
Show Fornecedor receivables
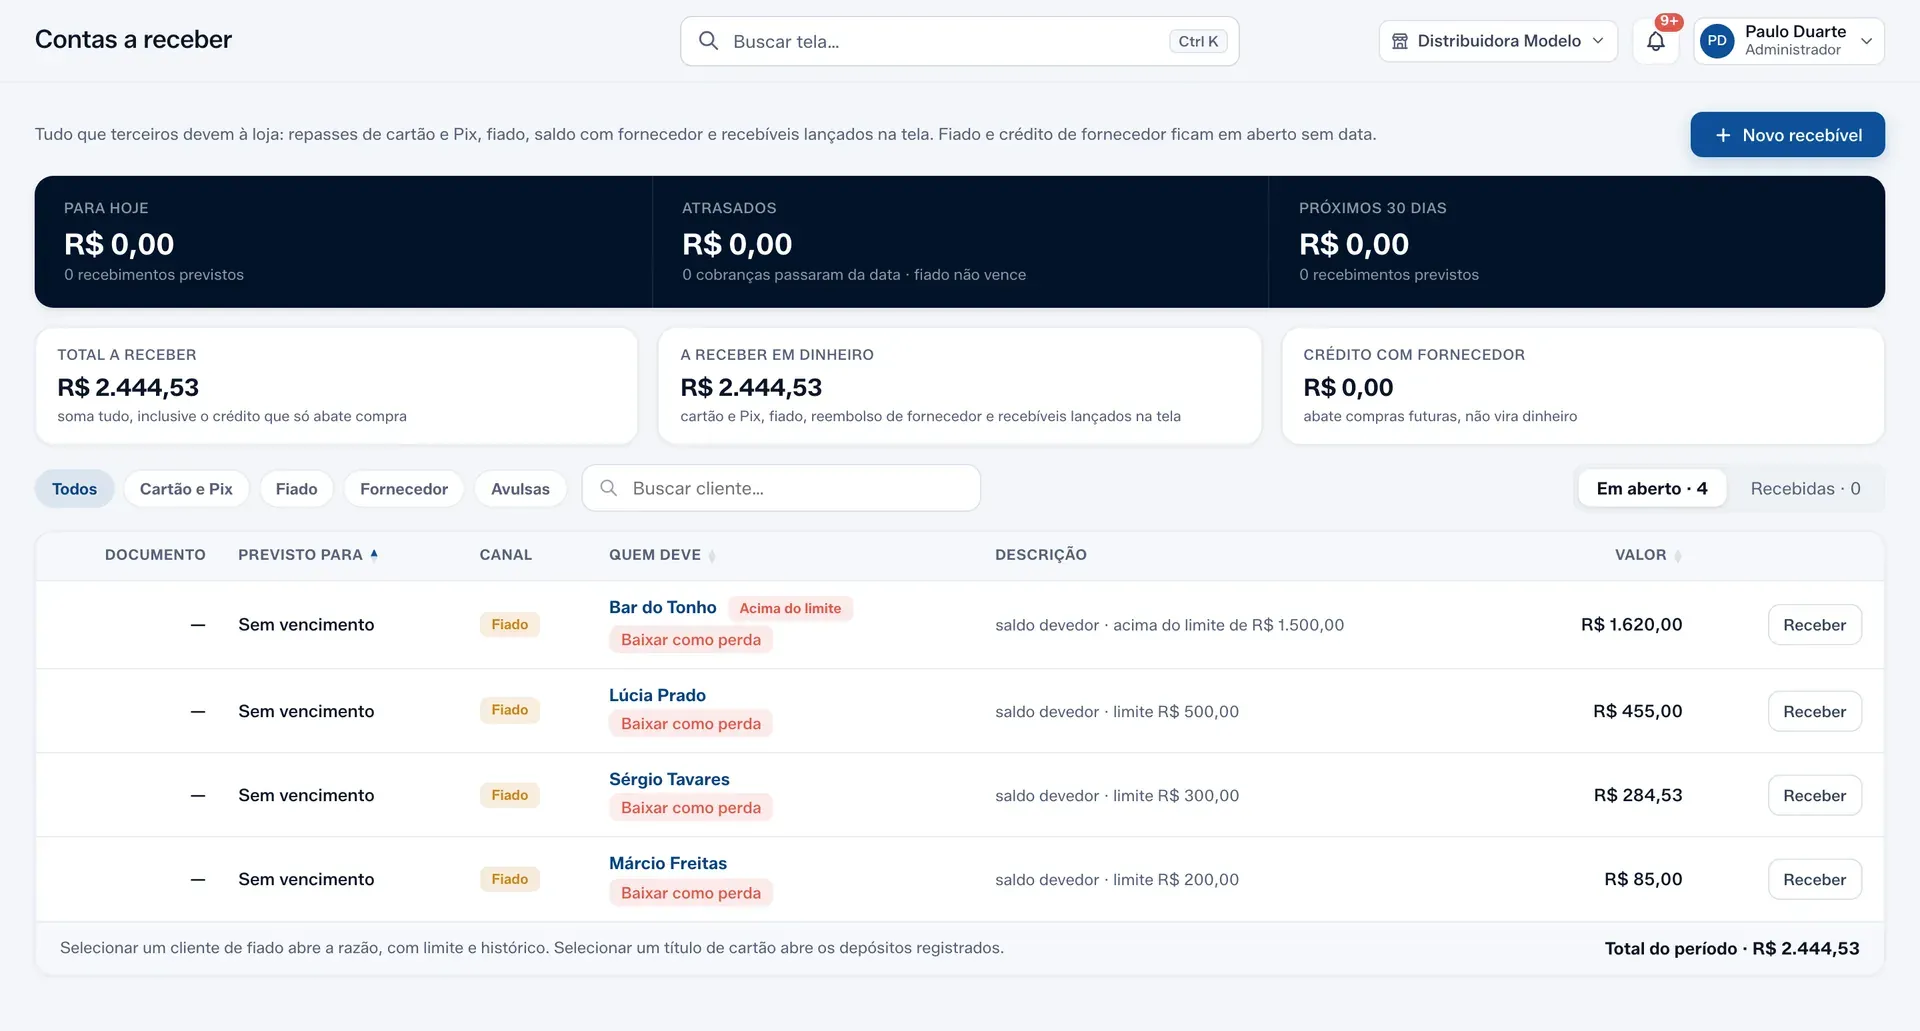[x=404, y=489]
